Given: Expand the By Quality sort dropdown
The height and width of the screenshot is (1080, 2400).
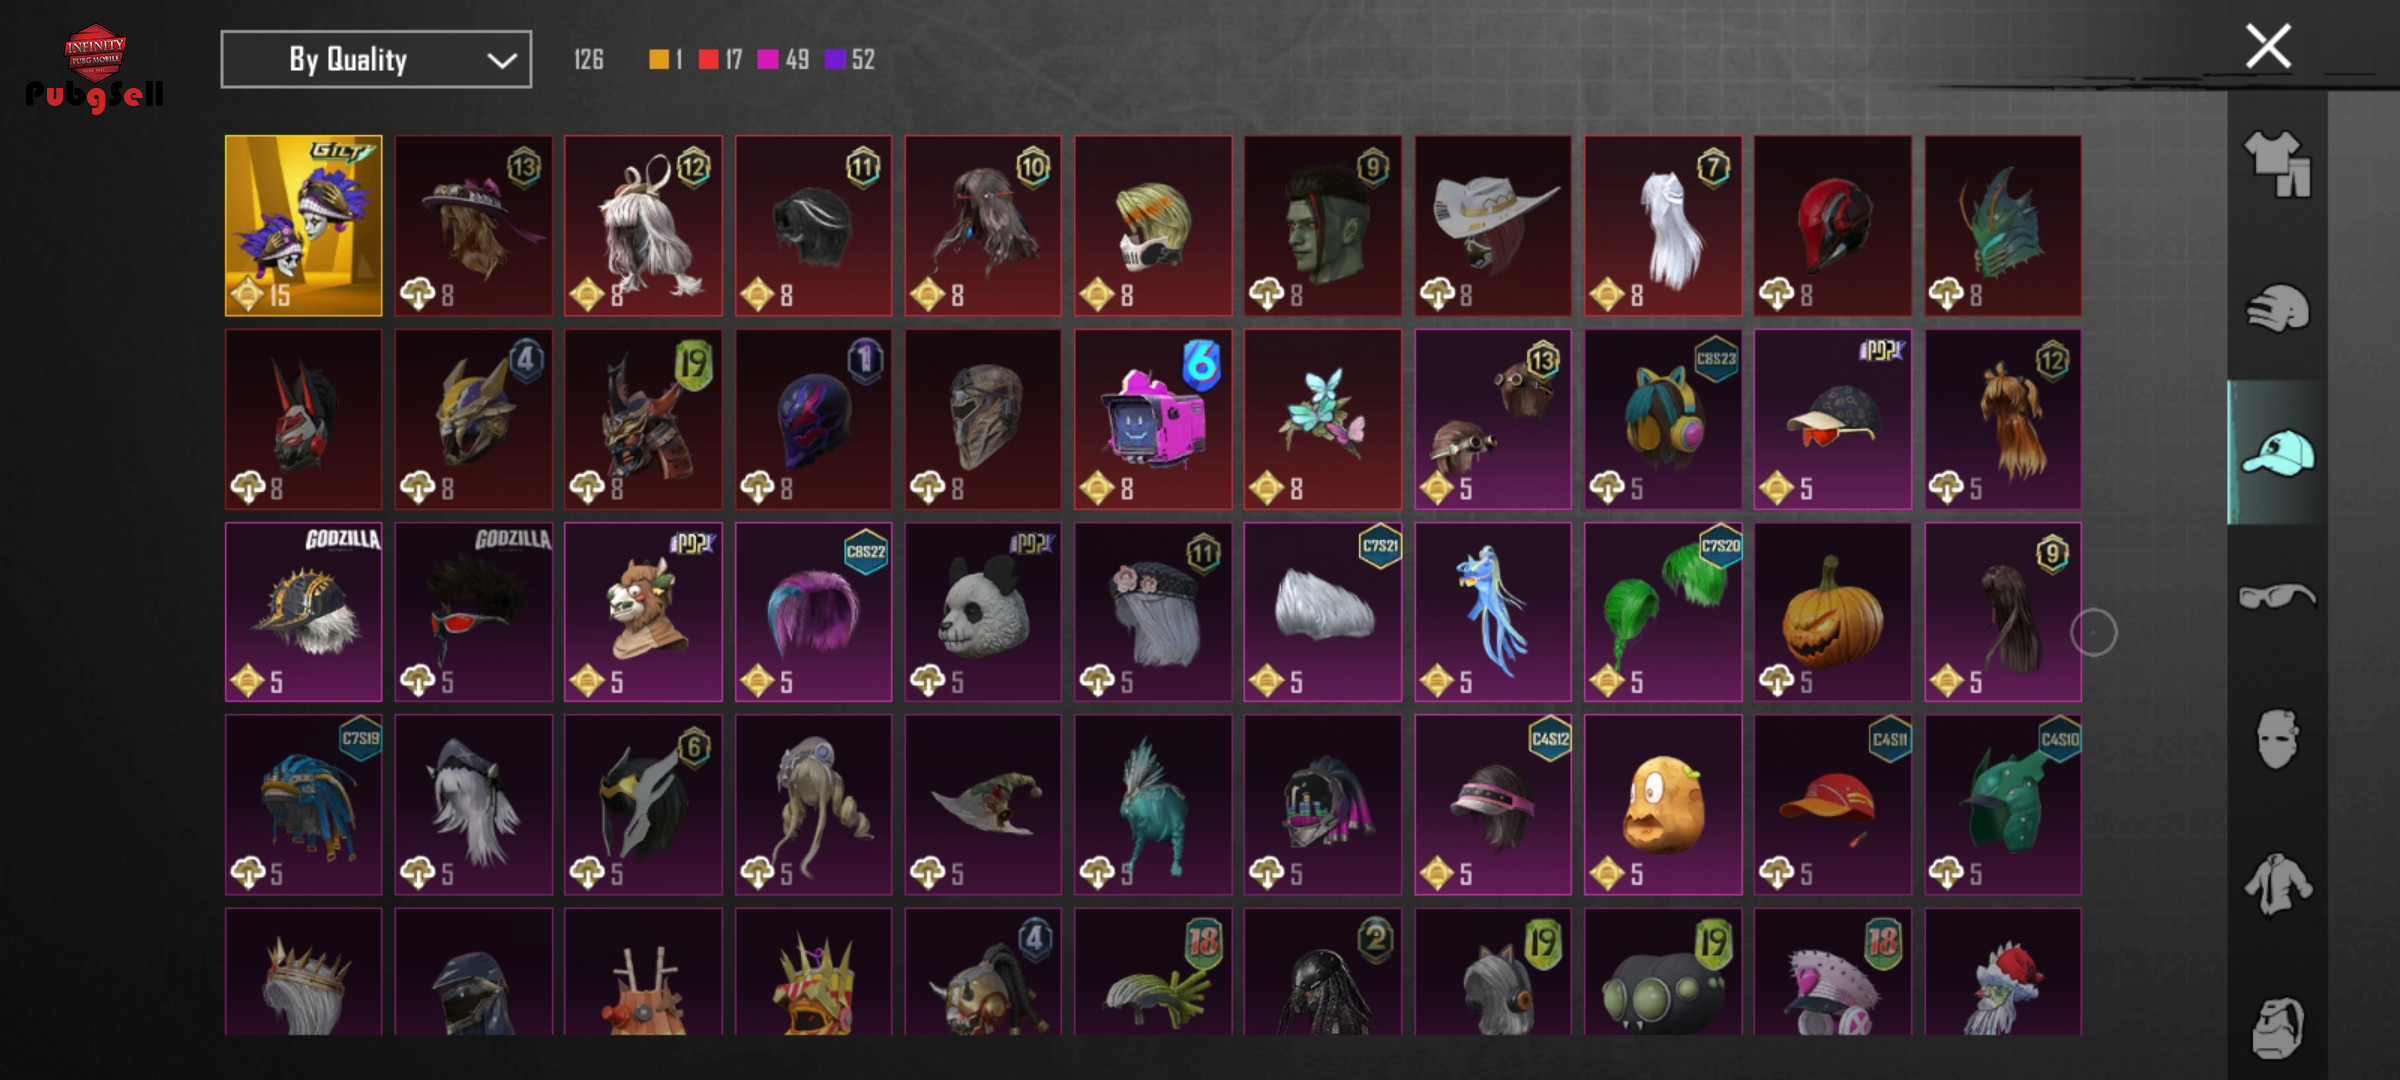Looking at the screenshot, I should [376, 60].
